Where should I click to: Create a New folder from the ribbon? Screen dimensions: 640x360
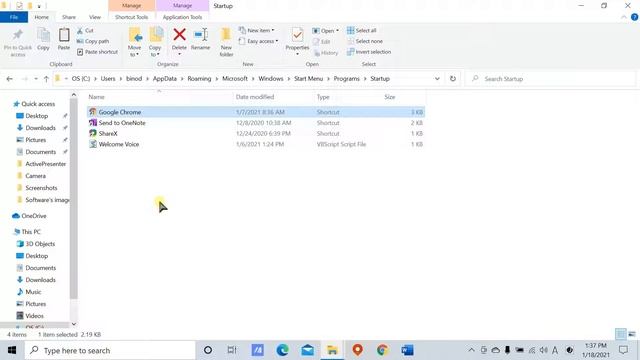226,42
